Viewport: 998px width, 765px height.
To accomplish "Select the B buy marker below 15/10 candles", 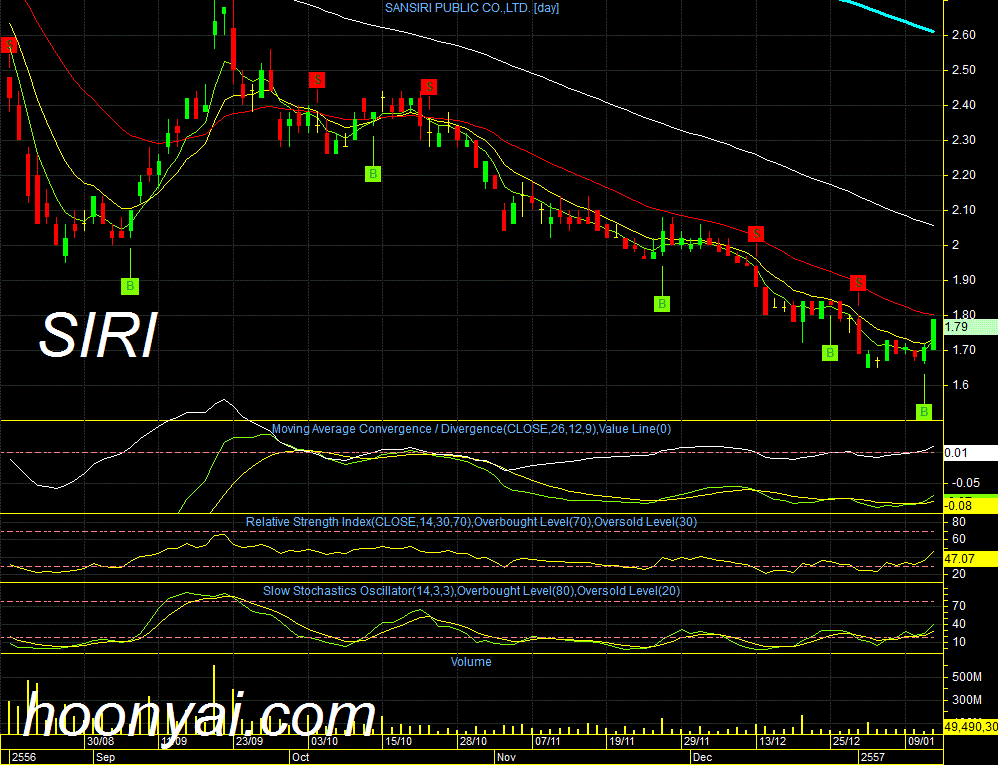I will [x=373, y=174].
